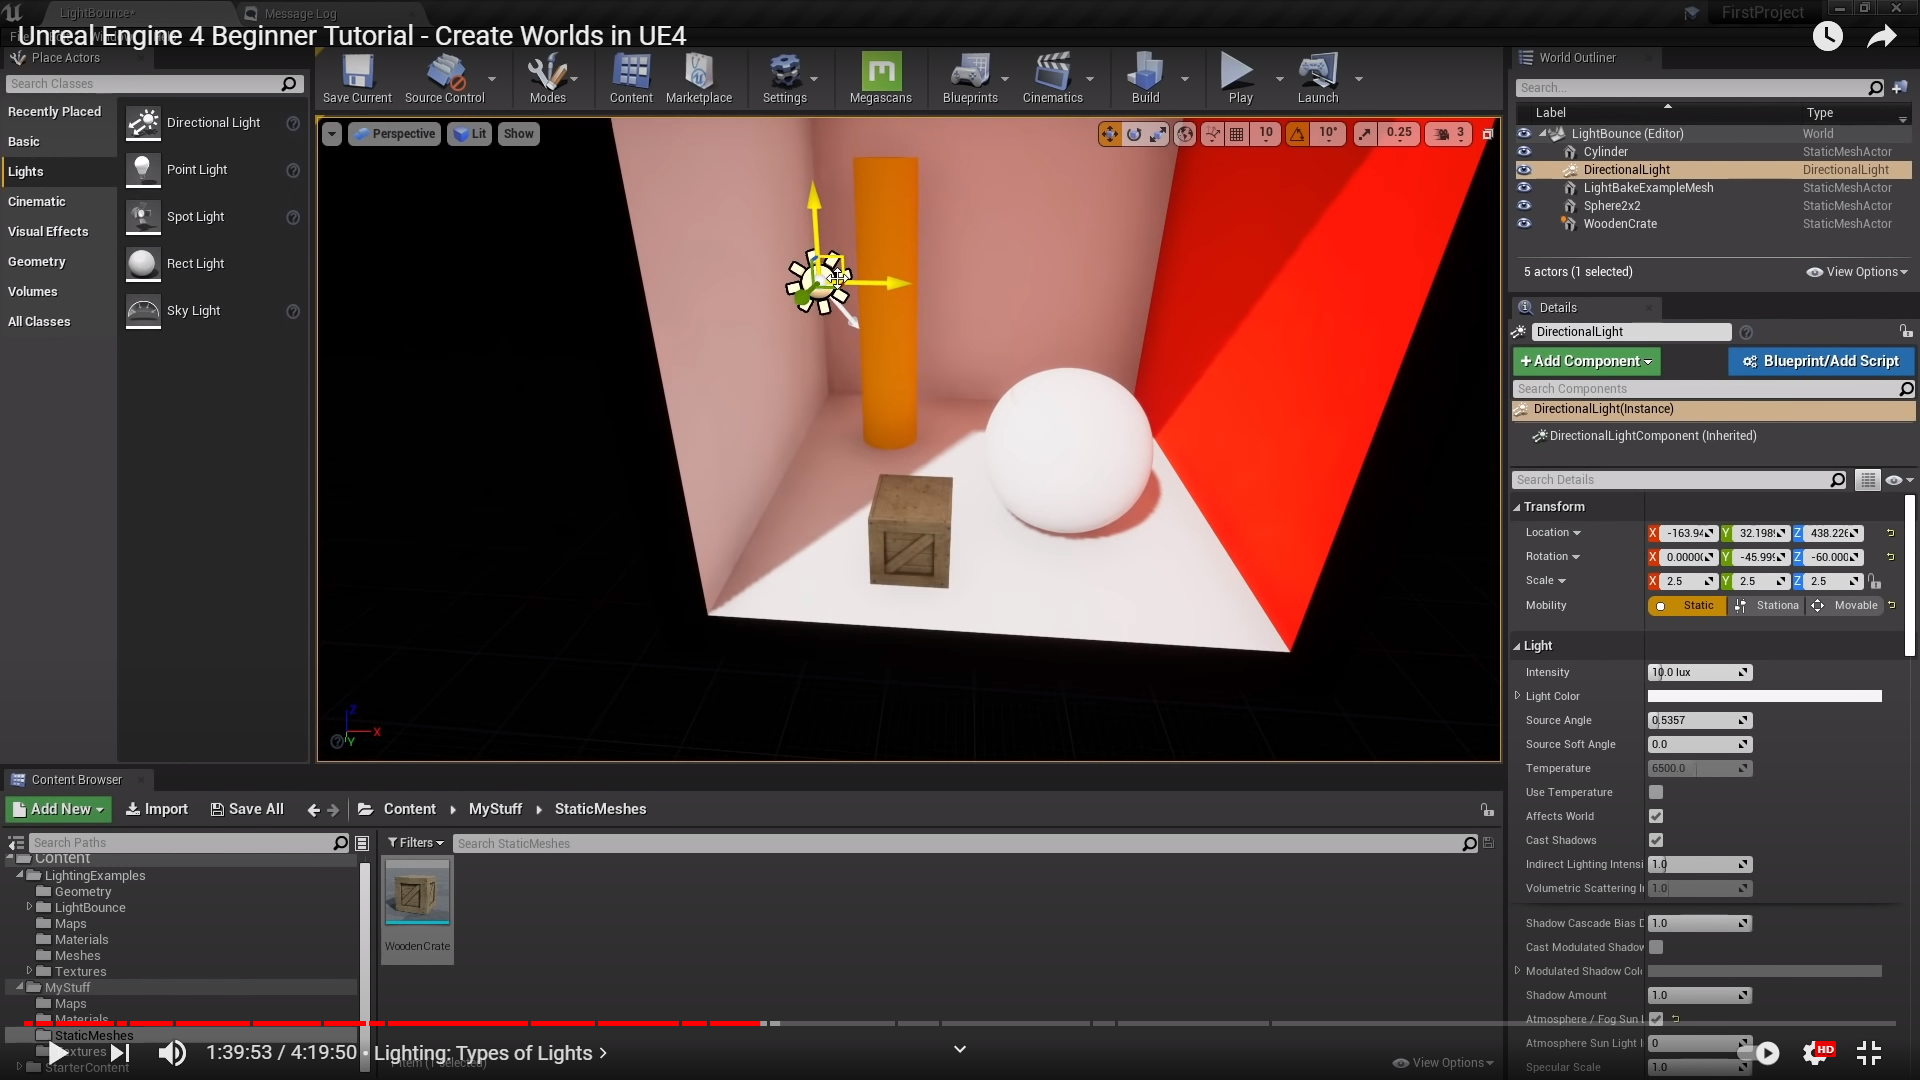Viewport: 1920px width, 1080px height.
Task: Click the Blueprint/Add Script button
Action: click(x=1821, y=361)
